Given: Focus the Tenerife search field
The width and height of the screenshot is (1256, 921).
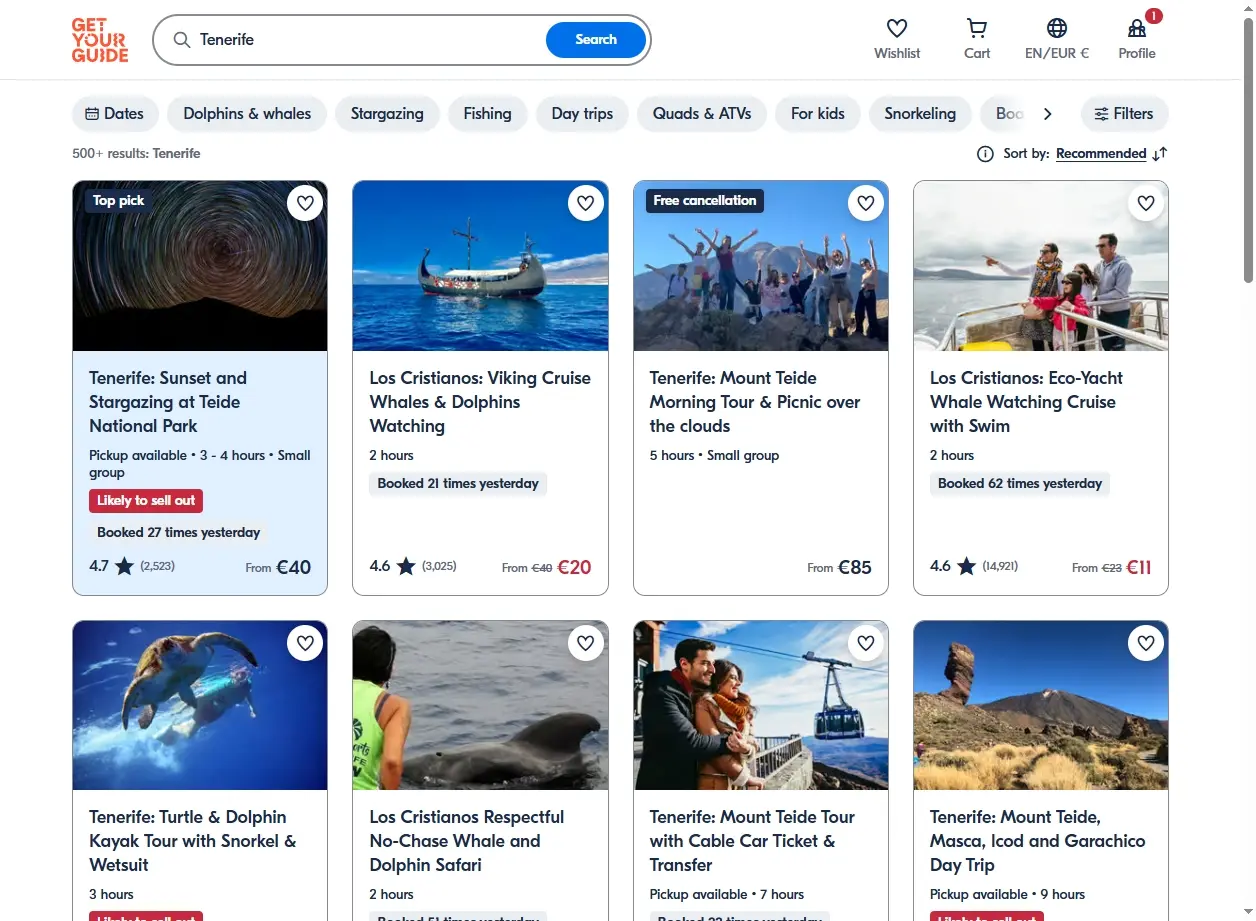Looking at the screenshot, I should coord(370,40).
